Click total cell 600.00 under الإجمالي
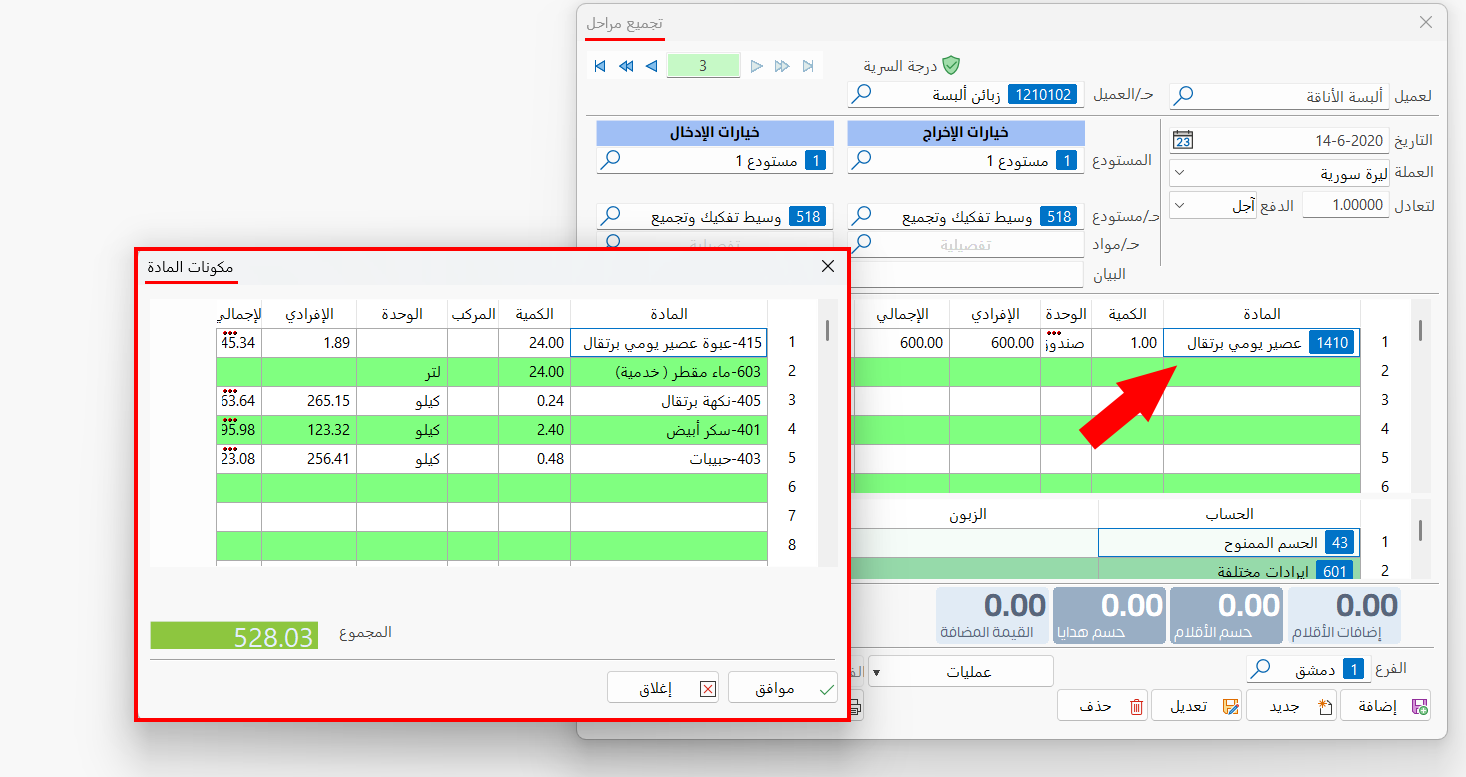 click(x=900, y=343)
